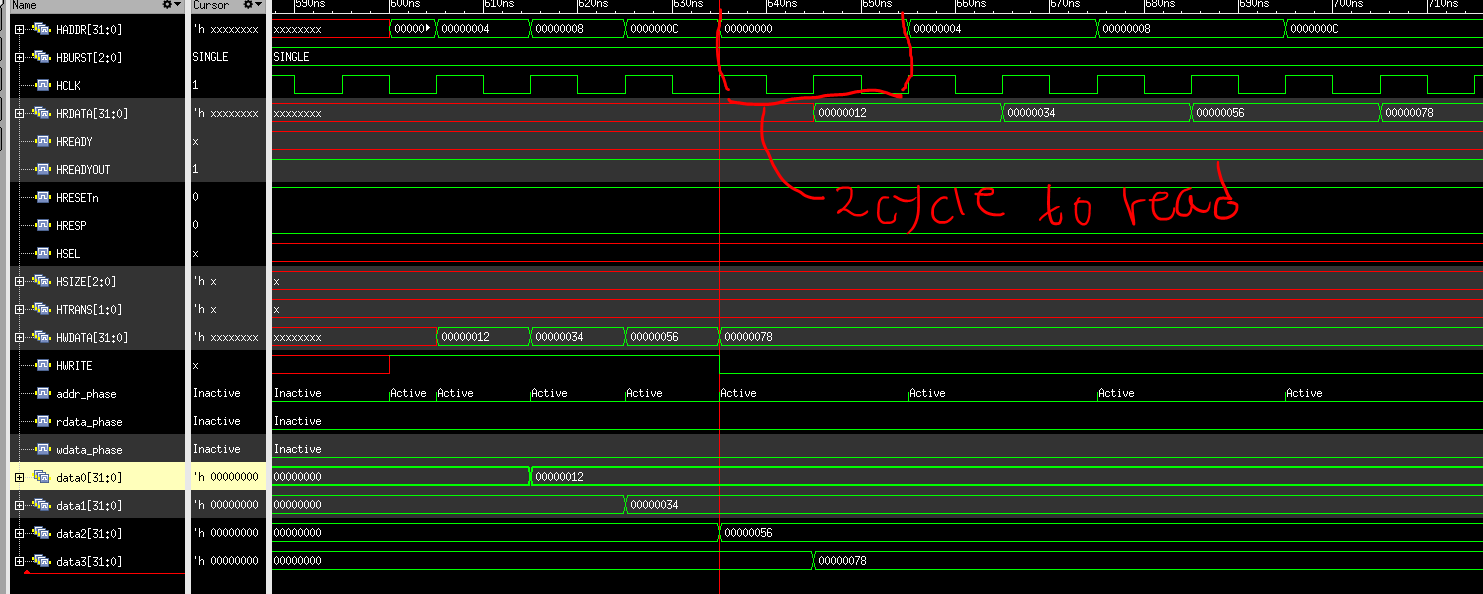Click the rdata_phase signal icon
Screen dimensions: 1483x594
pos(43,421)
